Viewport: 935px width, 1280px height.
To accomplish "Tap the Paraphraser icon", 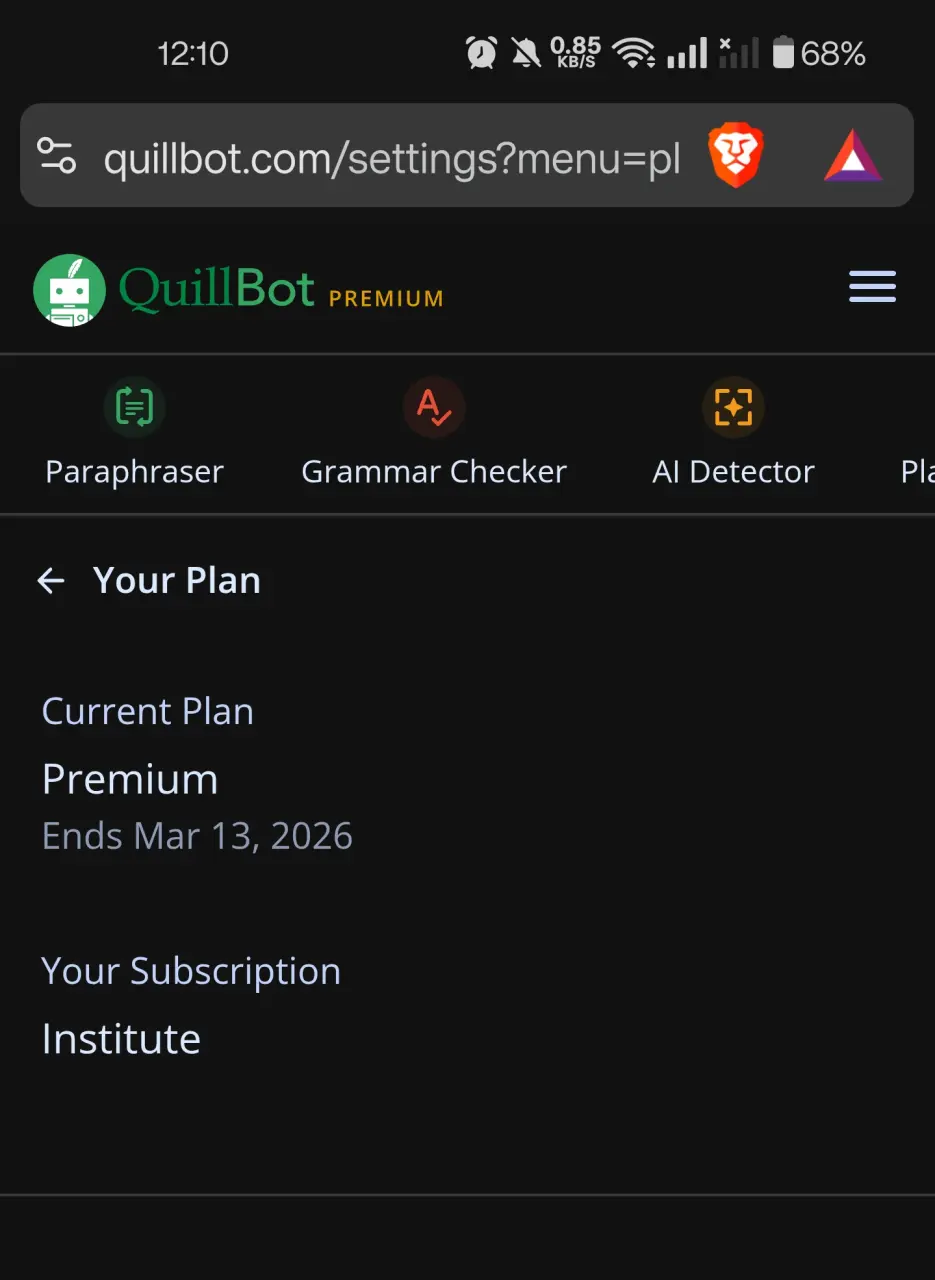I will (x=134, y=408).
